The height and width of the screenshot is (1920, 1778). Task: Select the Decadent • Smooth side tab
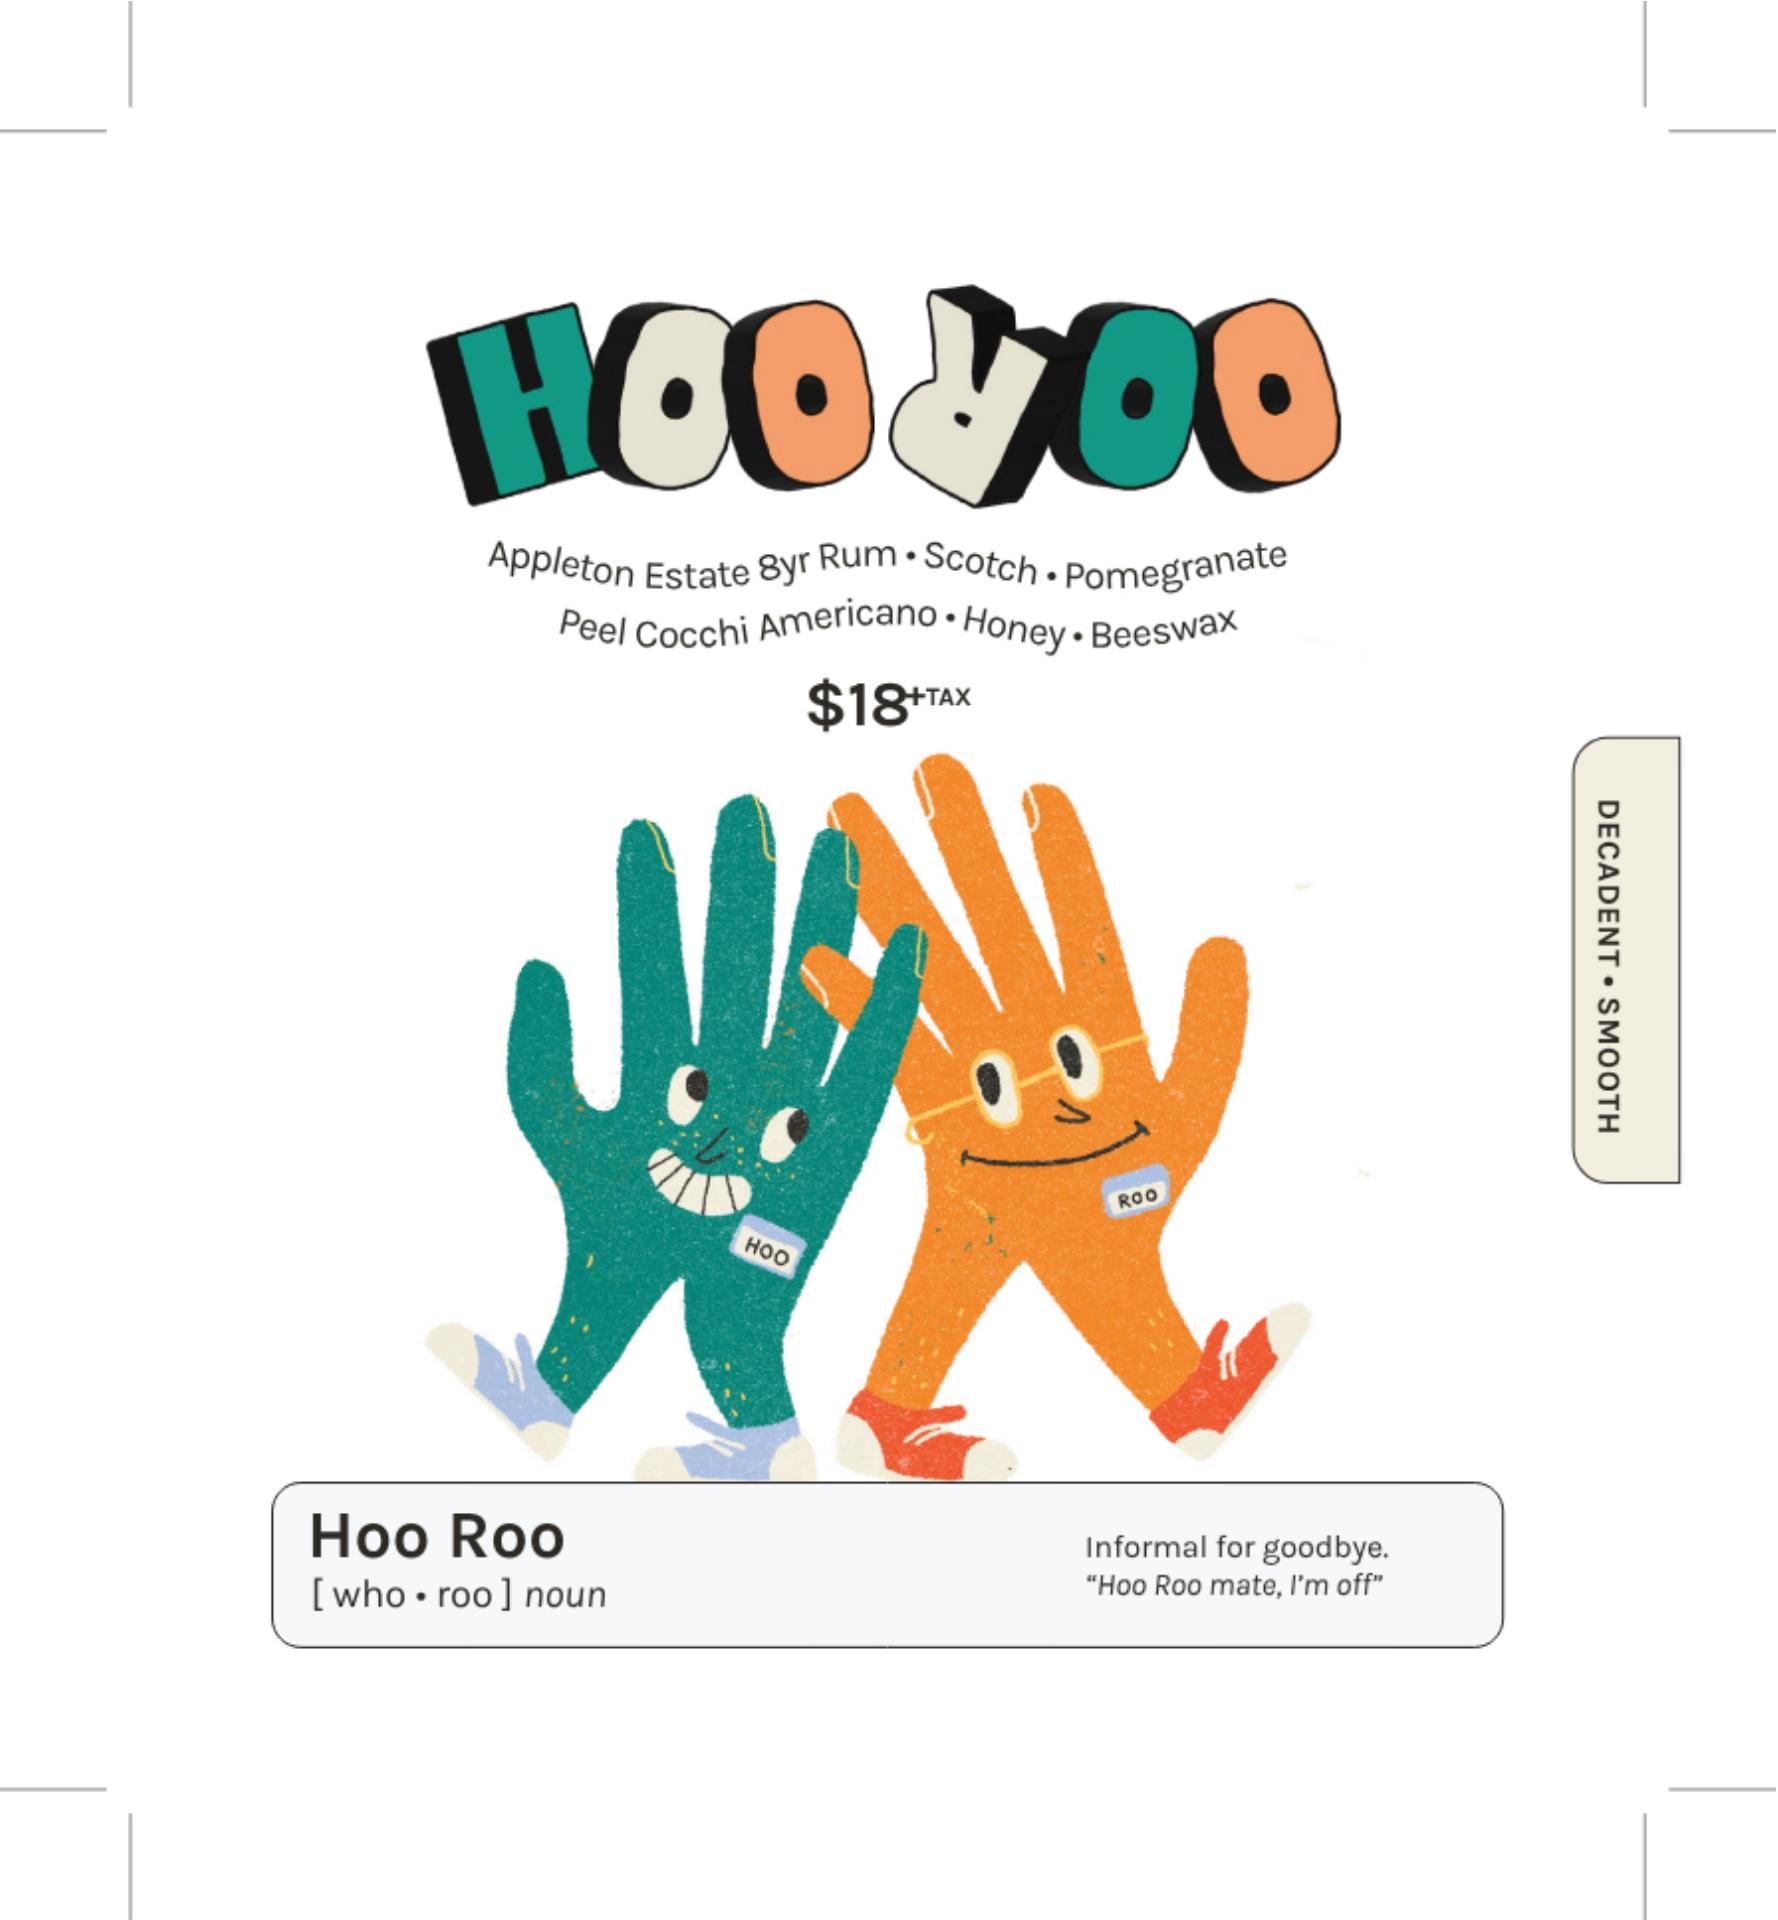[1627, 960]
